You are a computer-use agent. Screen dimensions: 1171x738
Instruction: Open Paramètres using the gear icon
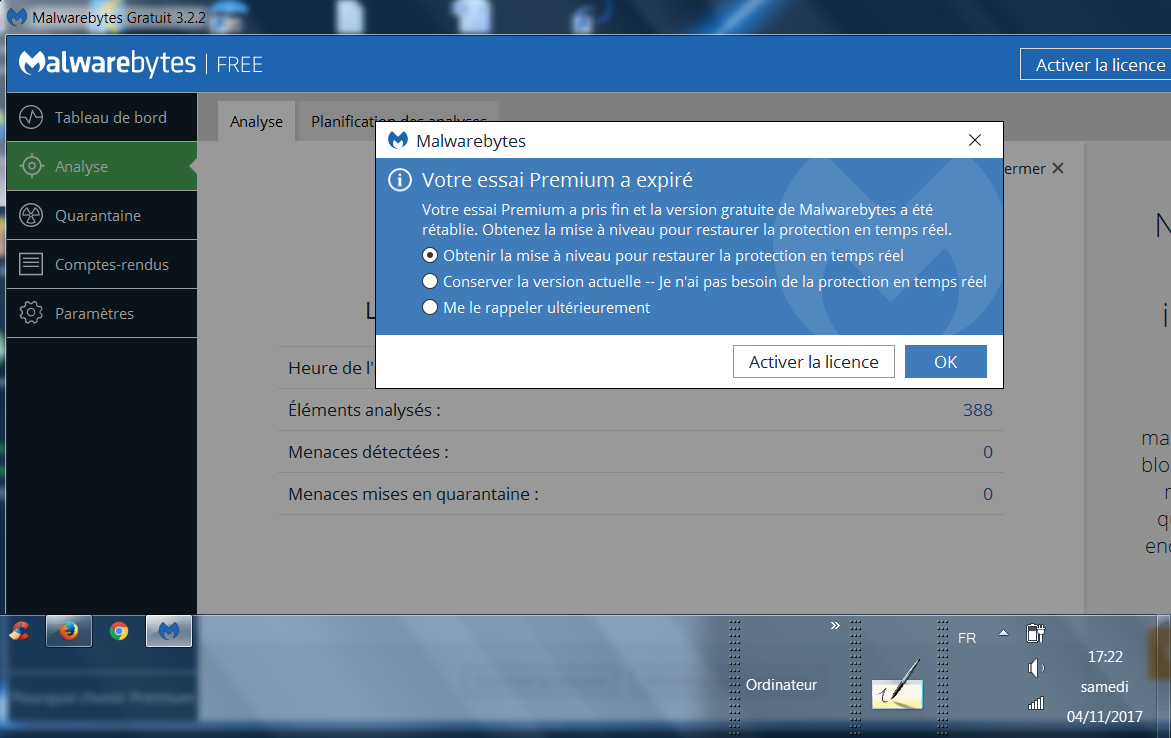click(x=31, y=313)
